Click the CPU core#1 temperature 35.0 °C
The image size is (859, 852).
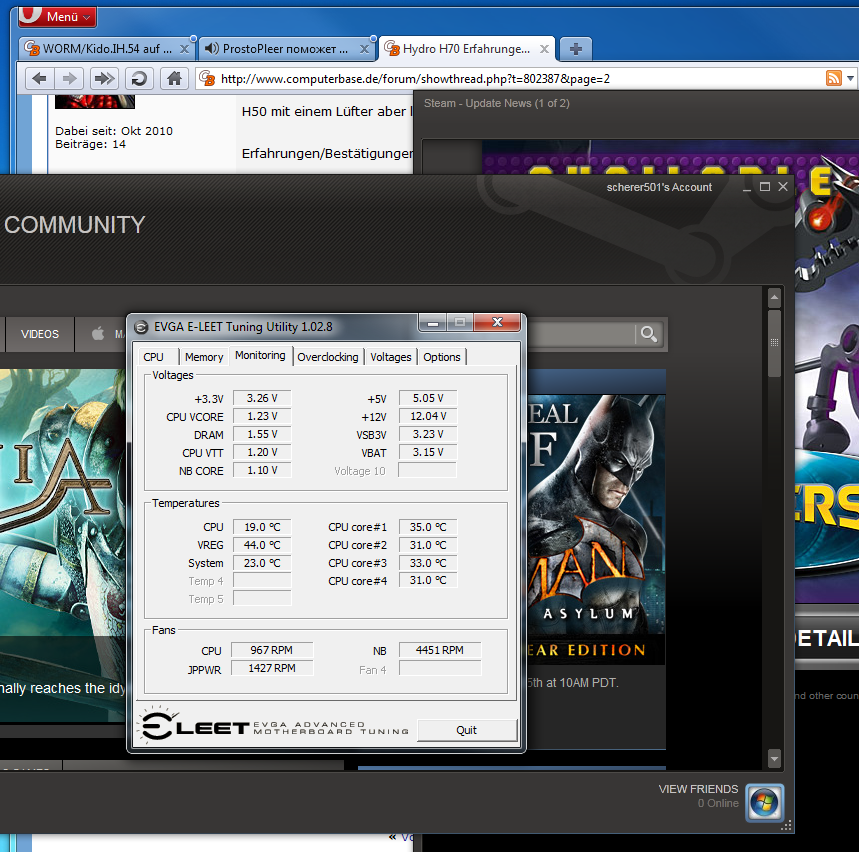point(428,527)
